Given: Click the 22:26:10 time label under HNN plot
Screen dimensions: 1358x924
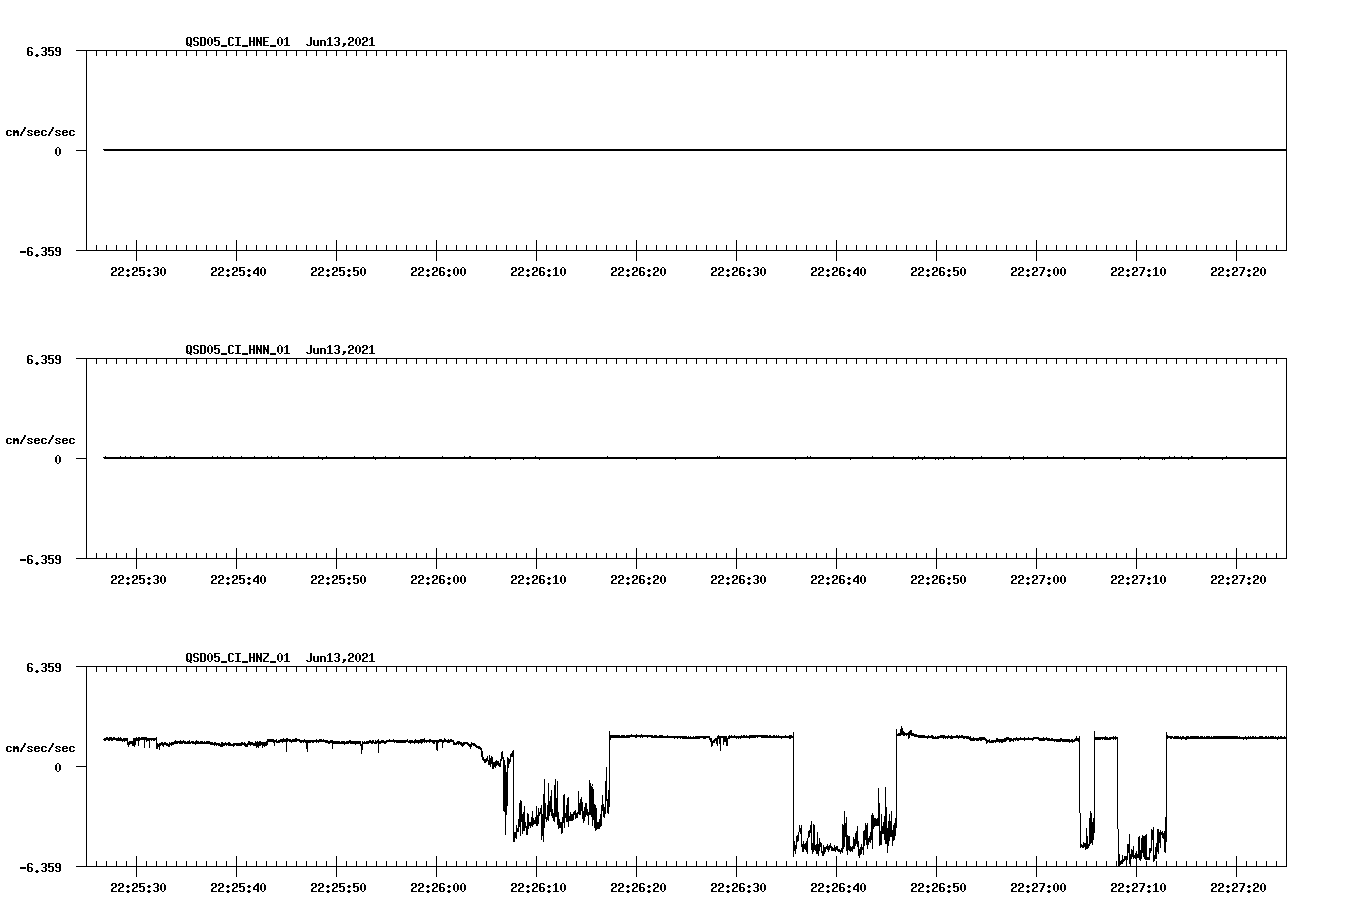Looking at the screenshot, I should point(538,580).
